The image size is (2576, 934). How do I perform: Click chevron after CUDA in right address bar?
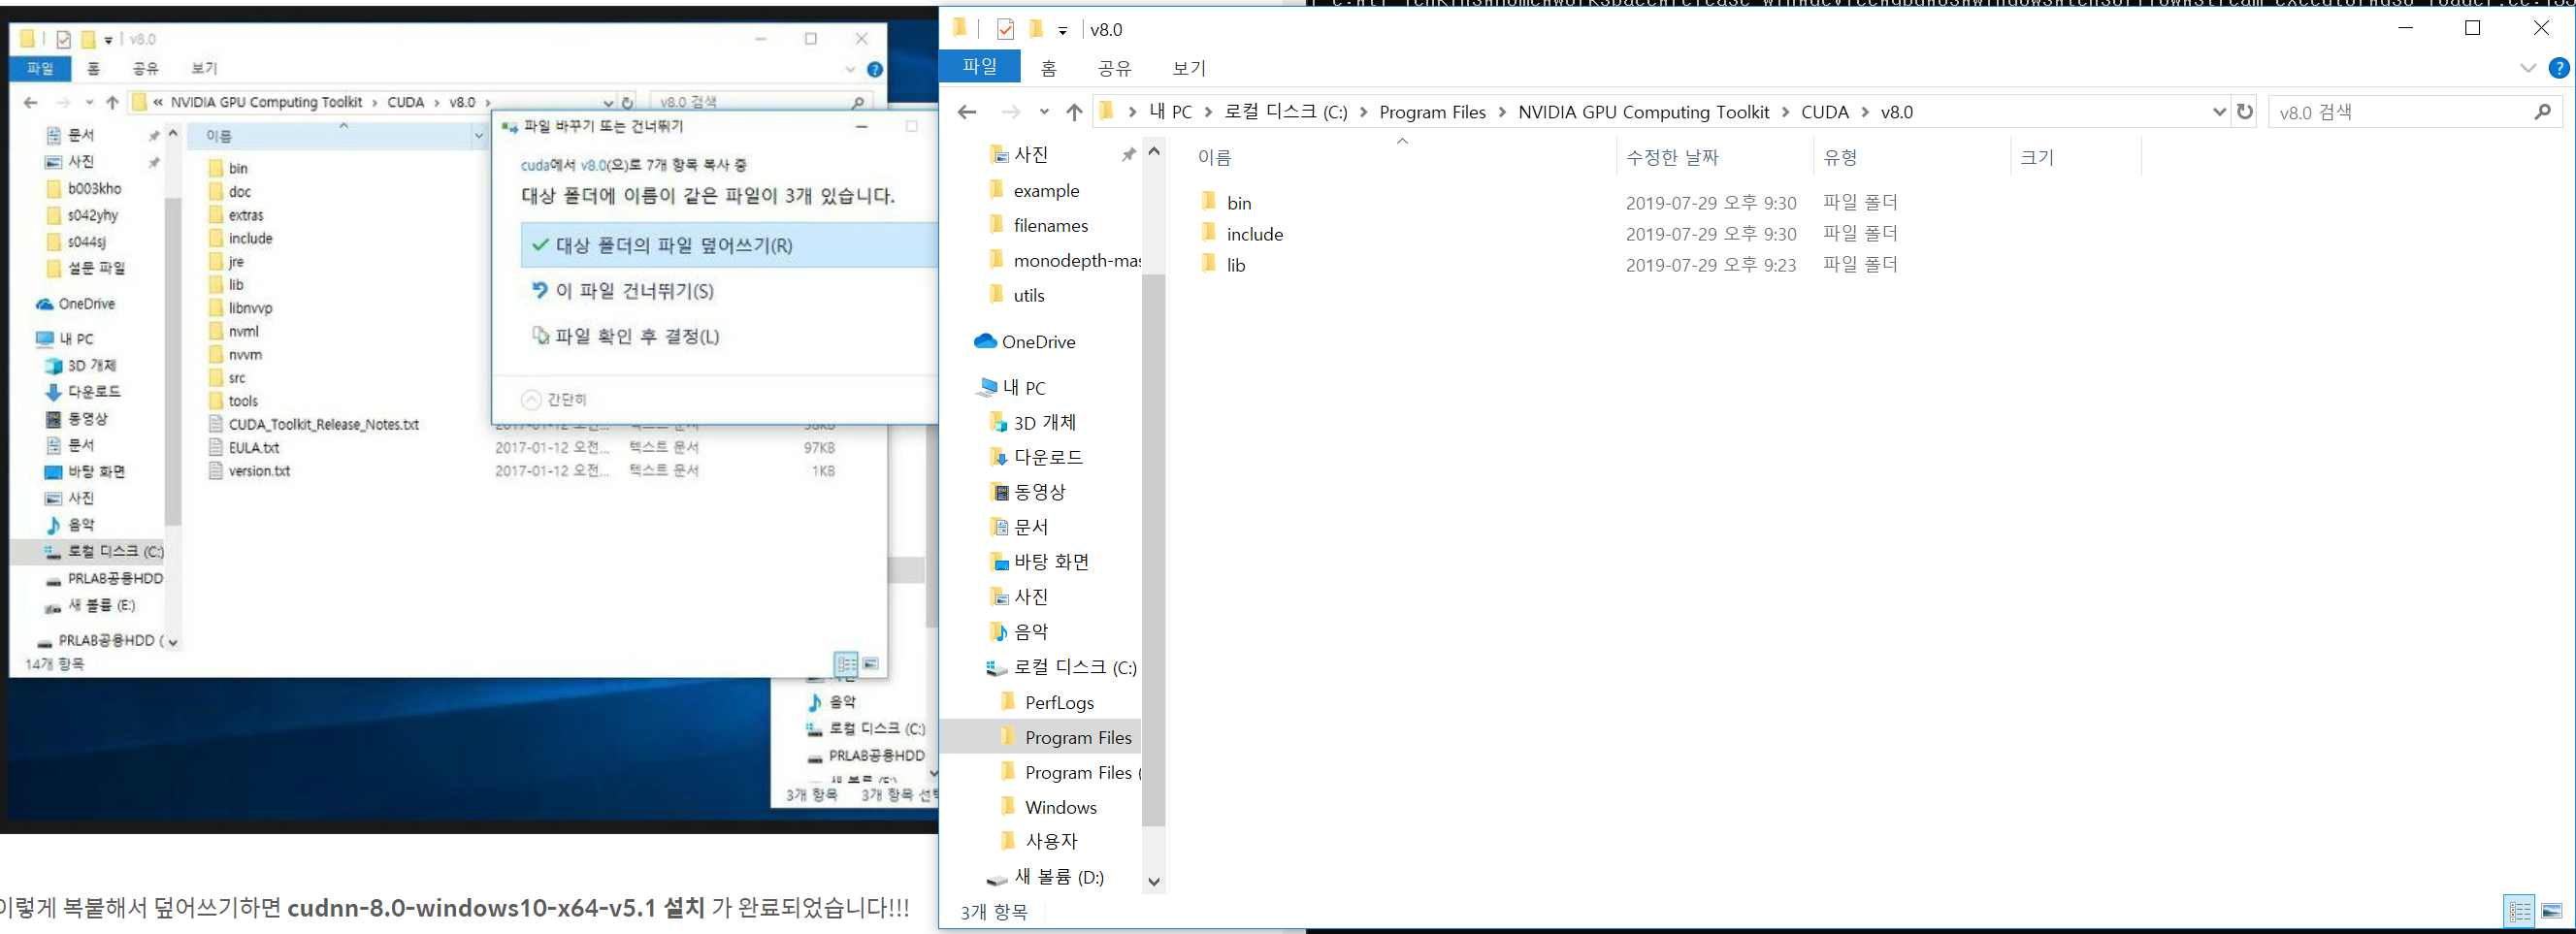pyautogui.click(x=1865, y=112)
